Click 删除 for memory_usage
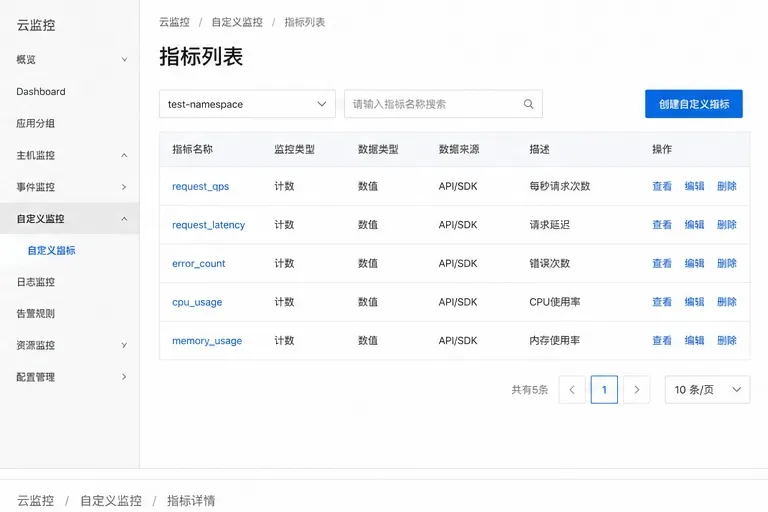This screenshot has height=512, width=768. coord(726,341)
